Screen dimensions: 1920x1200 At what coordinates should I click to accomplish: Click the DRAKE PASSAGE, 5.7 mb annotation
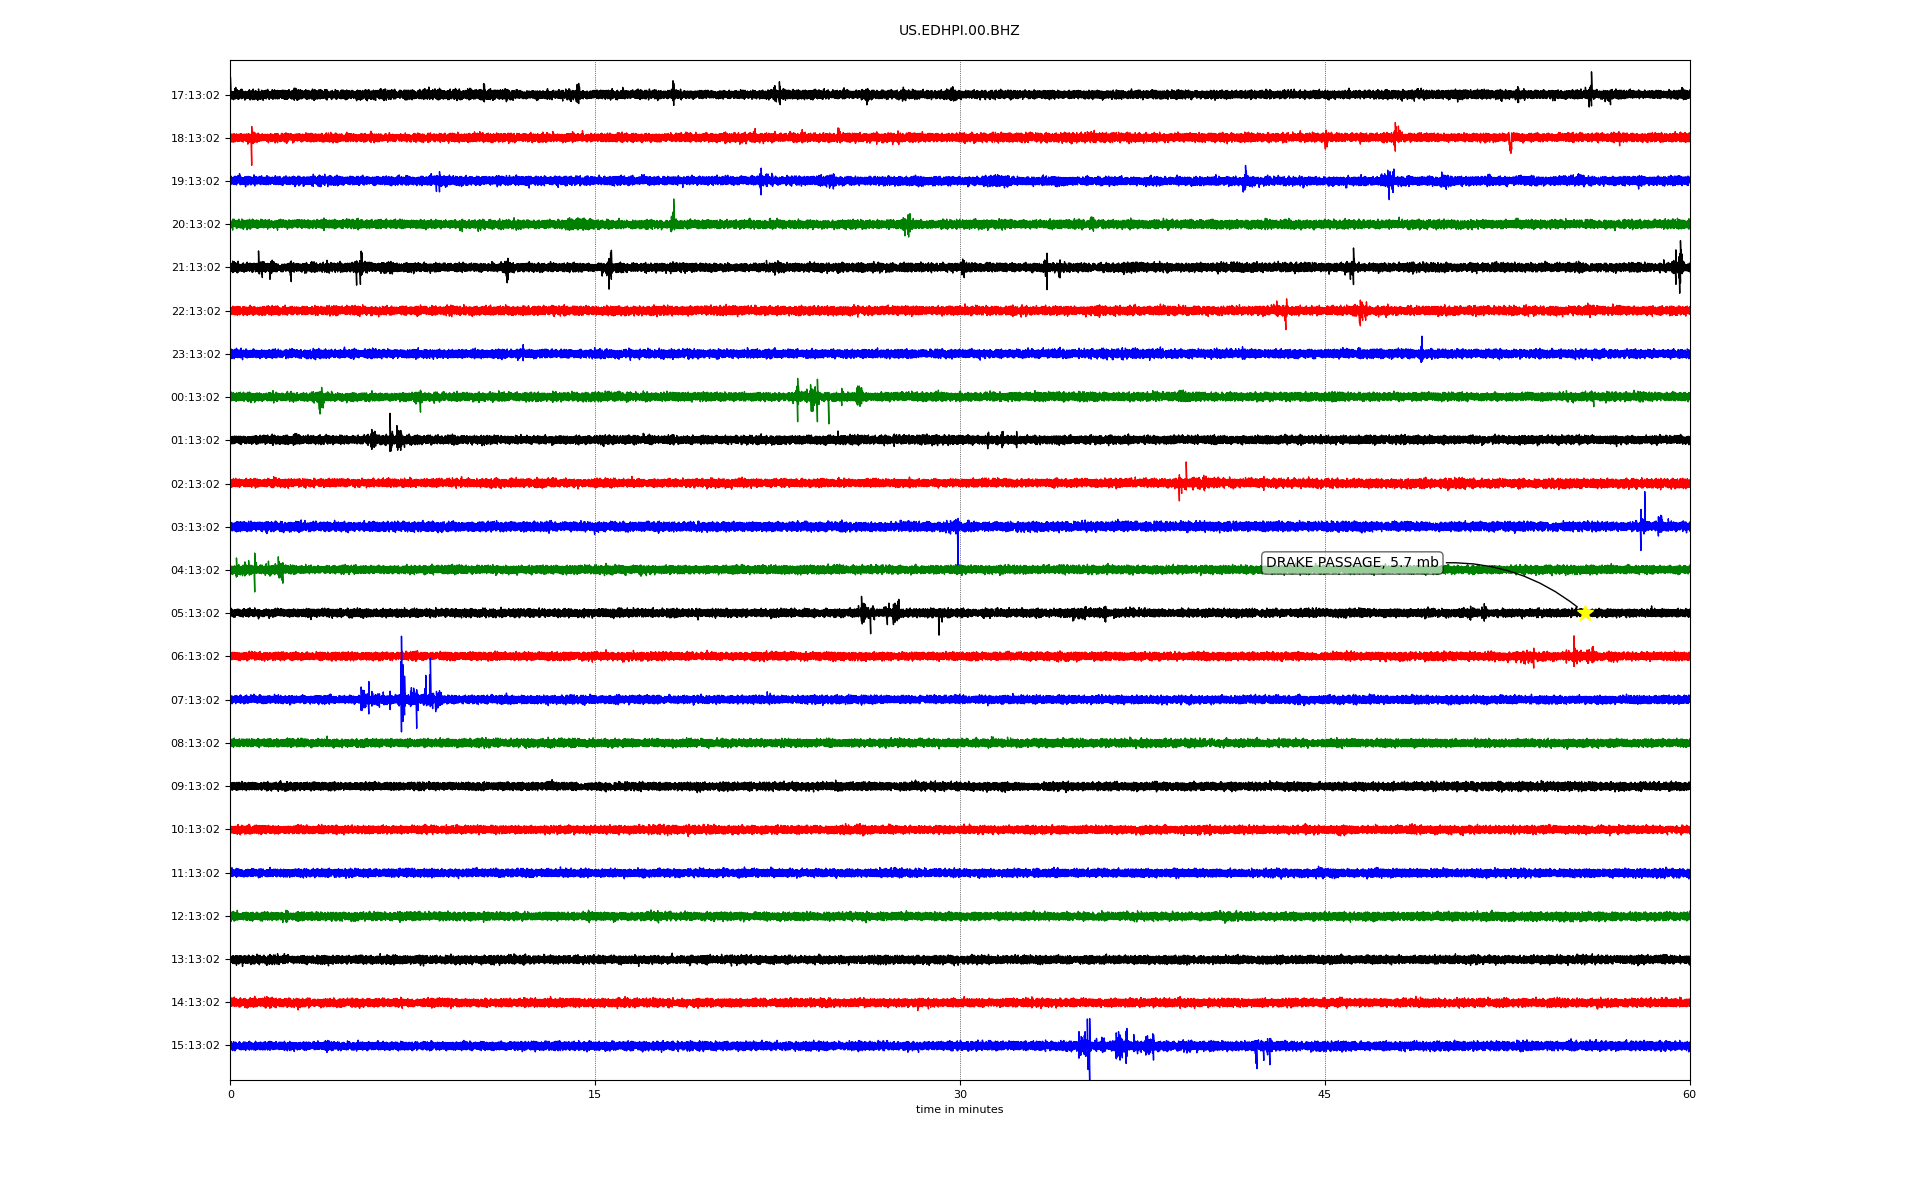tap(1352, 563)
